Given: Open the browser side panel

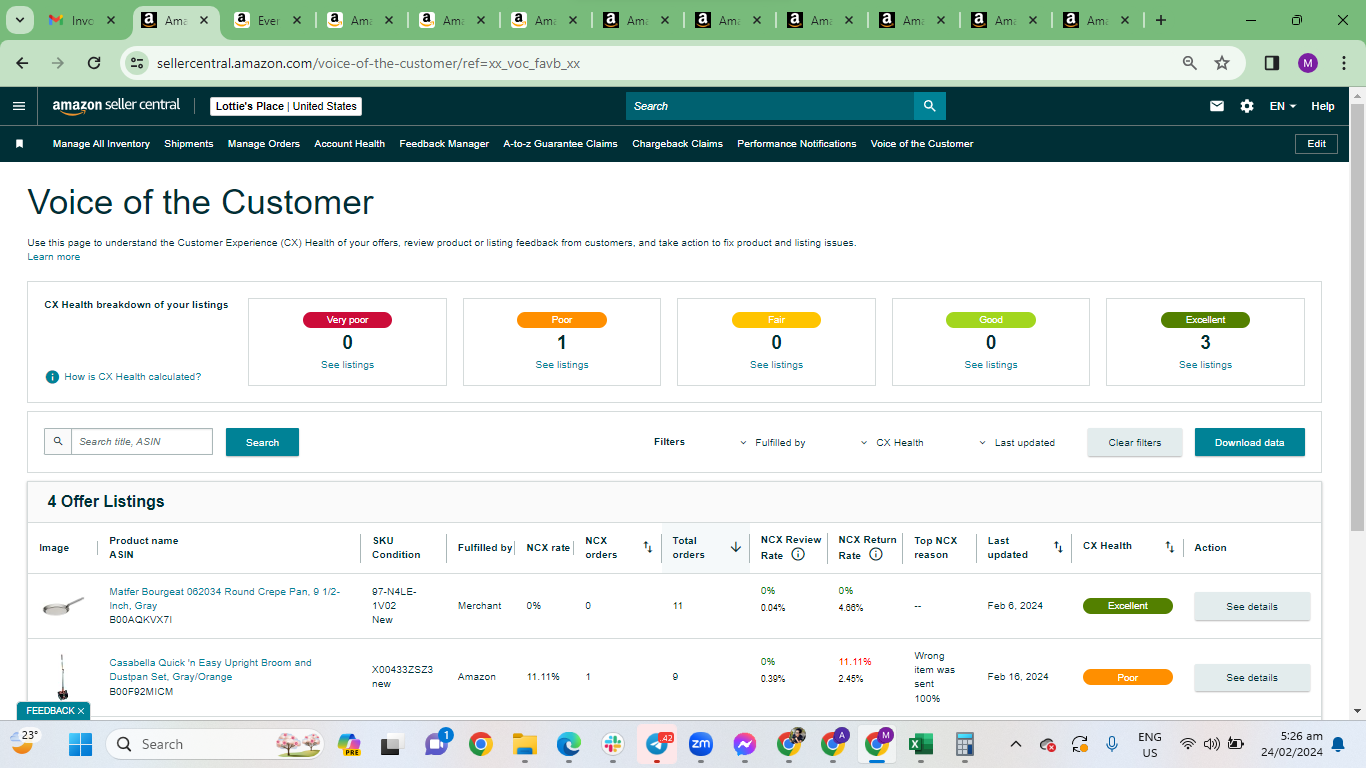Looking at the screenshot, I should 1272,63.
